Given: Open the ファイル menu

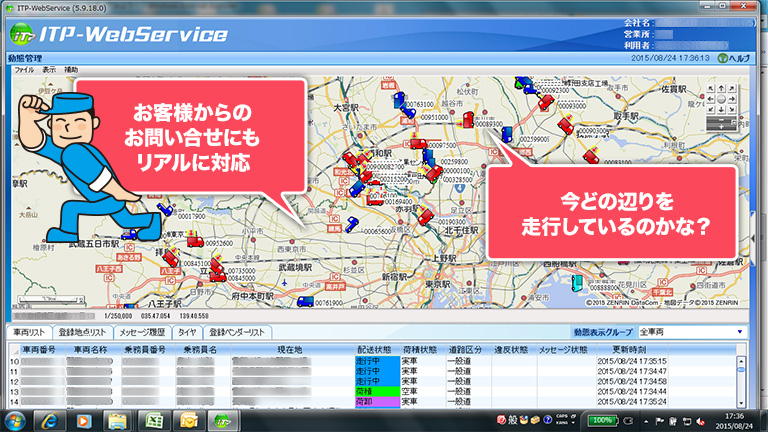Looking at the screenshot, I should coord(24,70).
